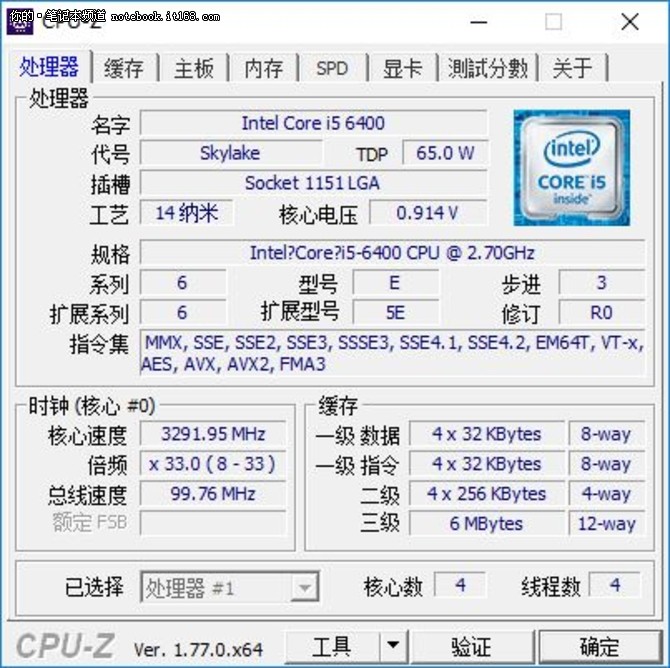Confirm with the 确定 button
The image size is (670, 668).
click(x=599, y=645)
